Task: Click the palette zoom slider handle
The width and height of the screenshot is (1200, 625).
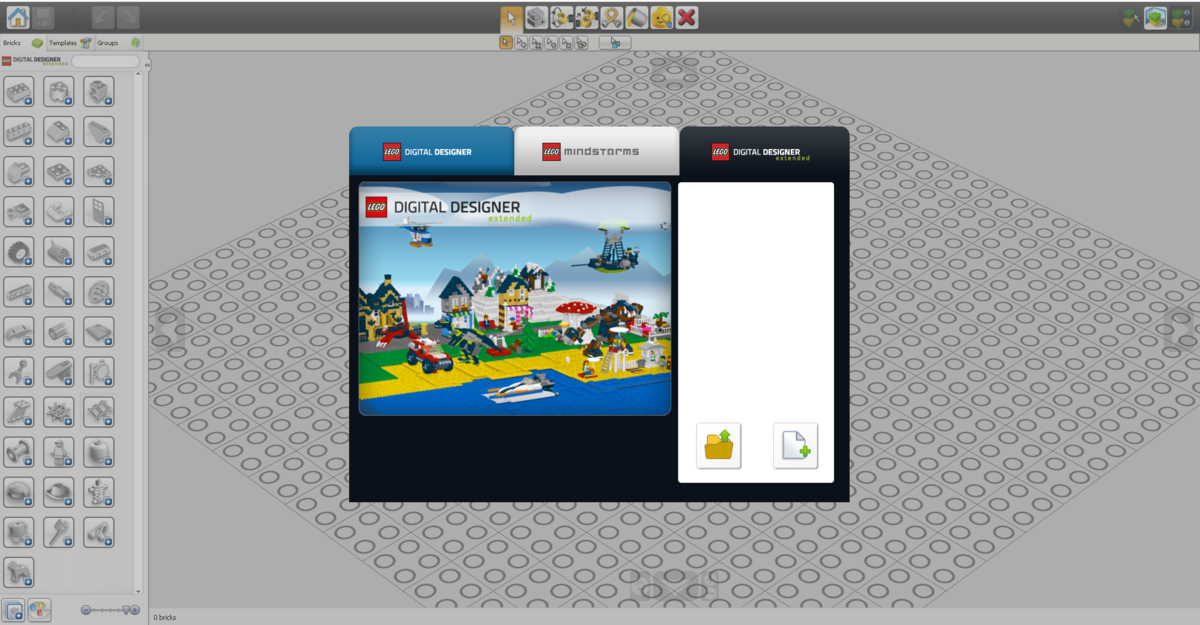Action: pos(127,609)
